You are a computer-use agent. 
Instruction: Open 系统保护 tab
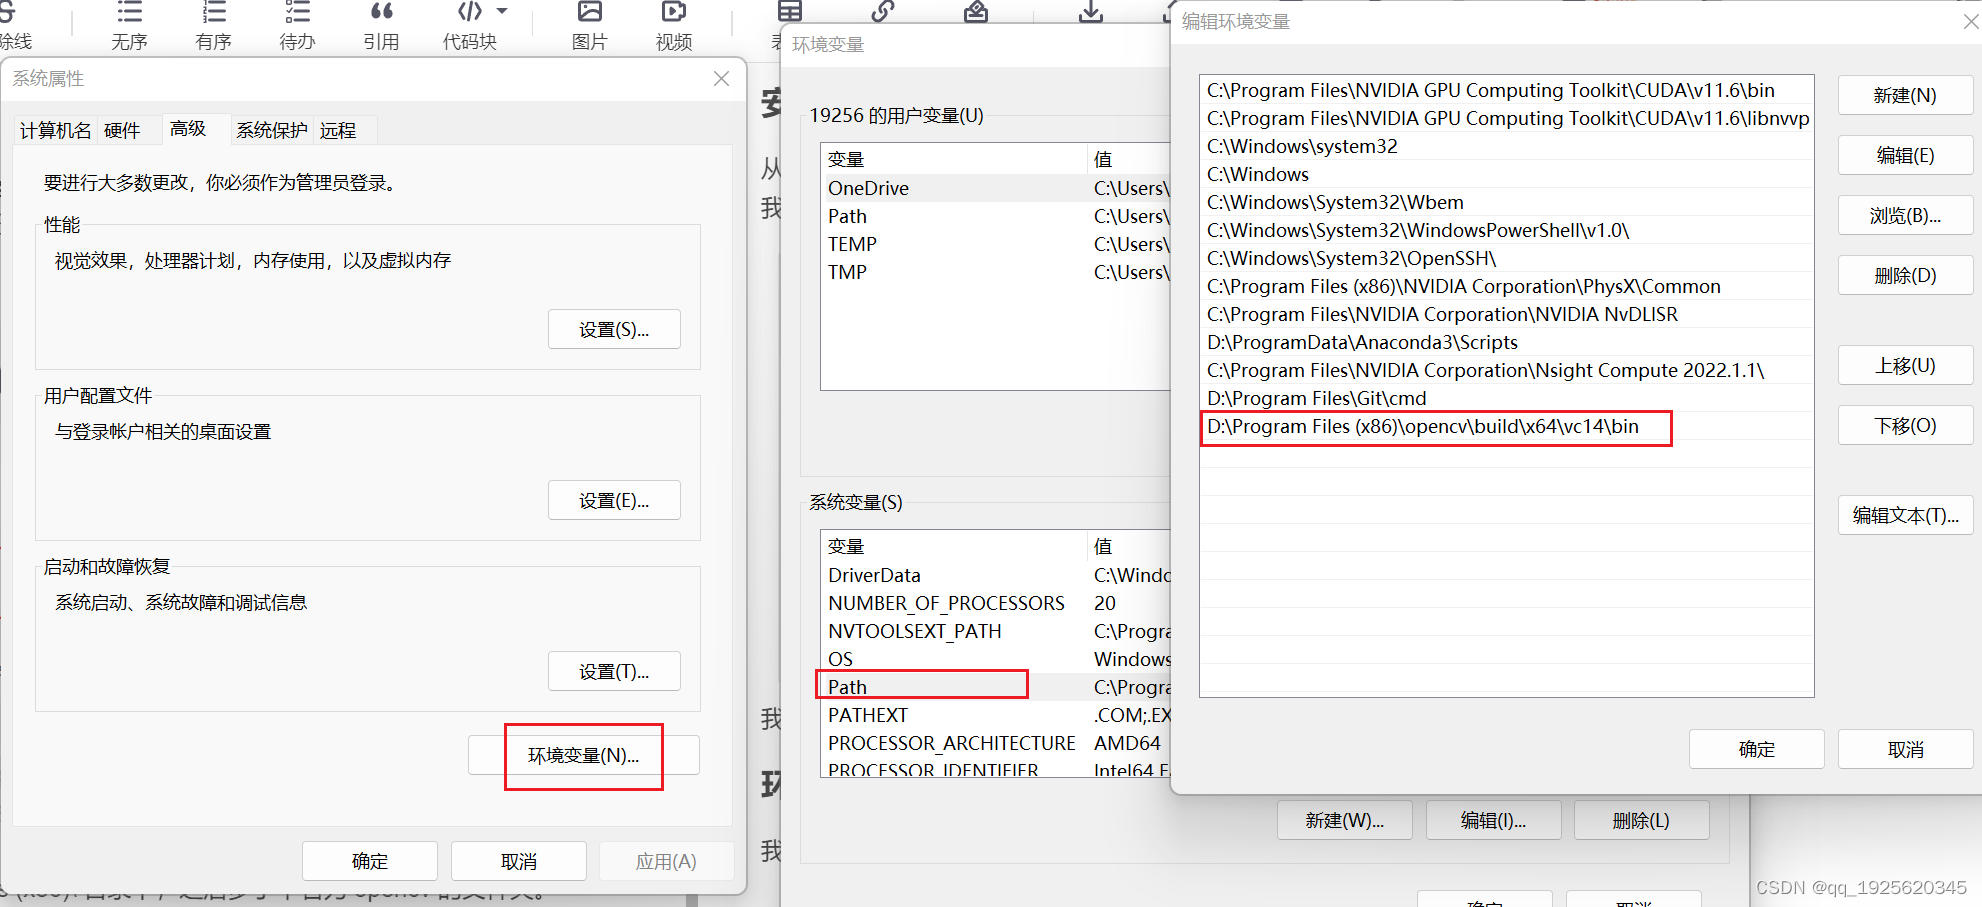tap(272, 130)
